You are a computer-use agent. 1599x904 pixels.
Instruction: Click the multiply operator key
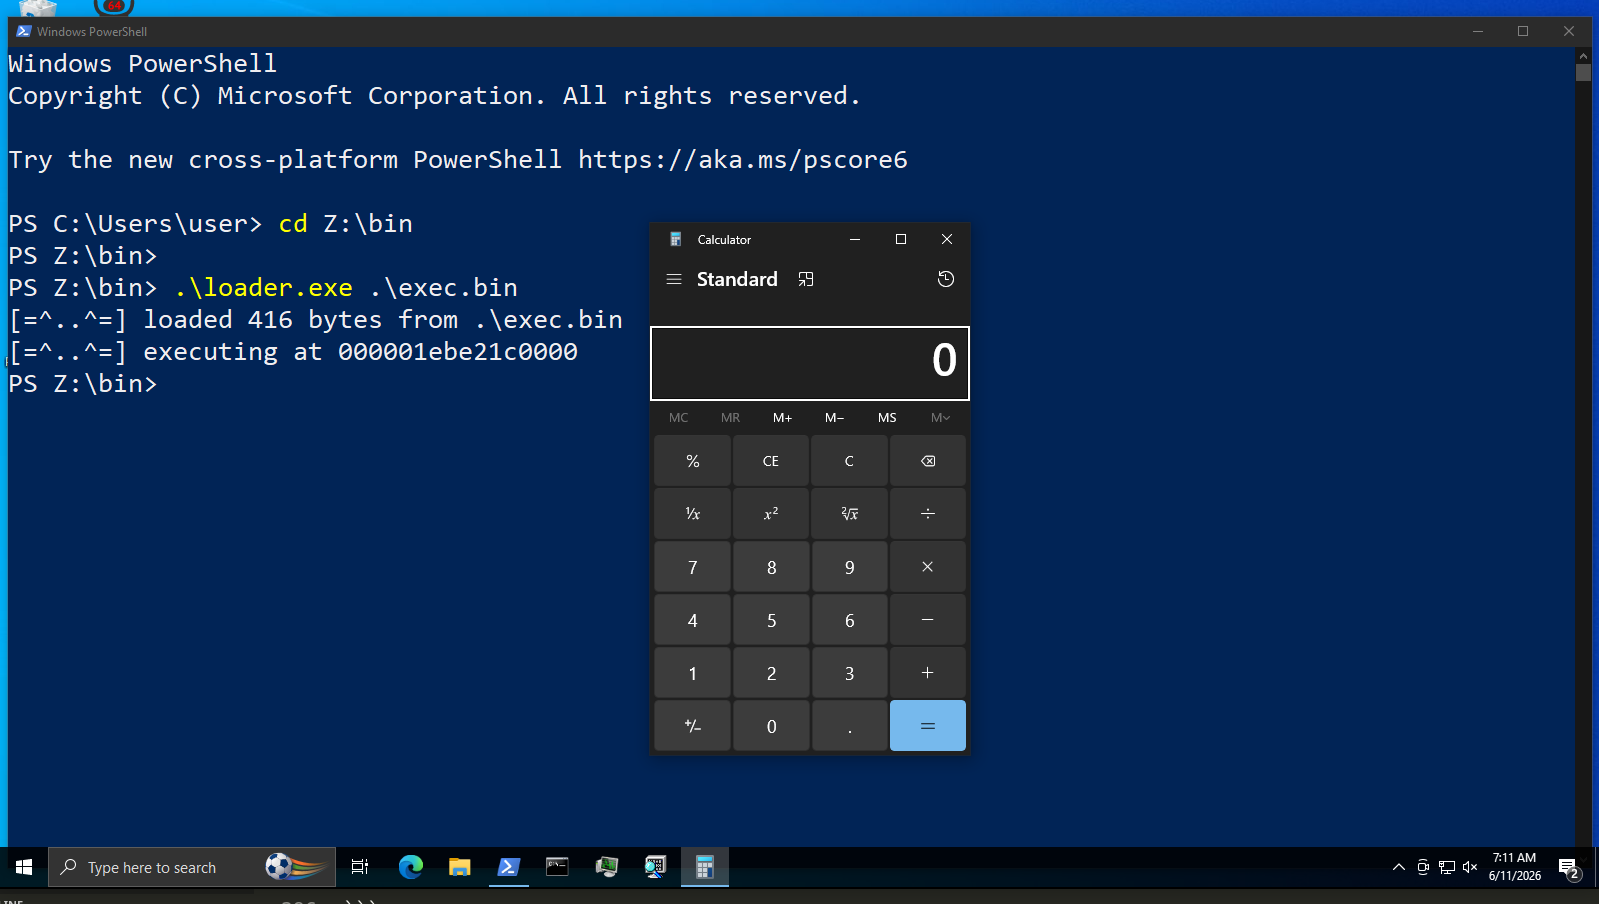(x=928, y=567)
